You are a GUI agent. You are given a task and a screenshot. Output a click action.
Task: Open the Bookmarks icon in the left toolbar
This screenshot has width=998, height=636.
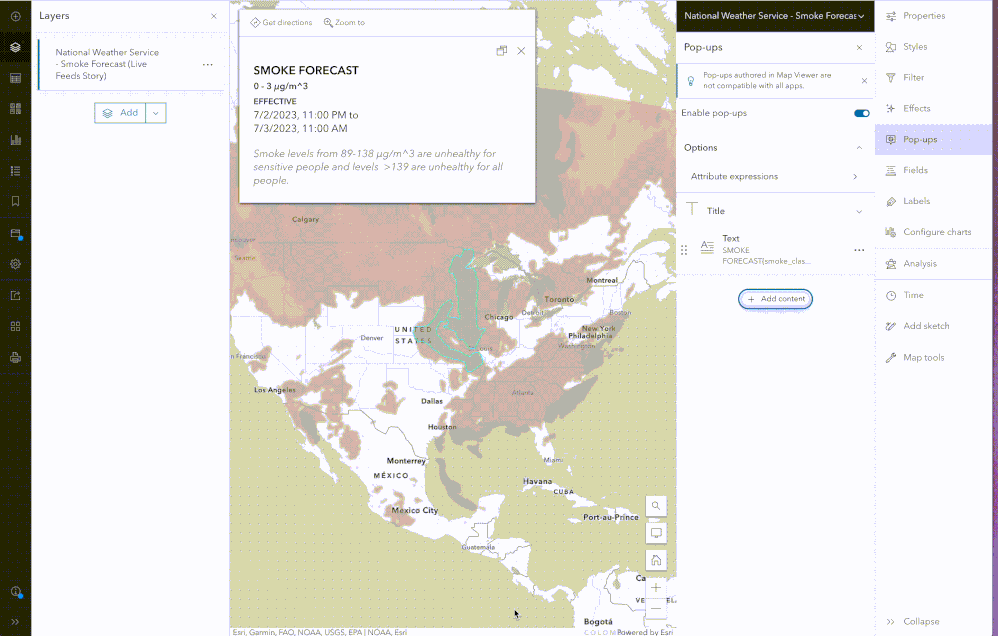(15, 201)
